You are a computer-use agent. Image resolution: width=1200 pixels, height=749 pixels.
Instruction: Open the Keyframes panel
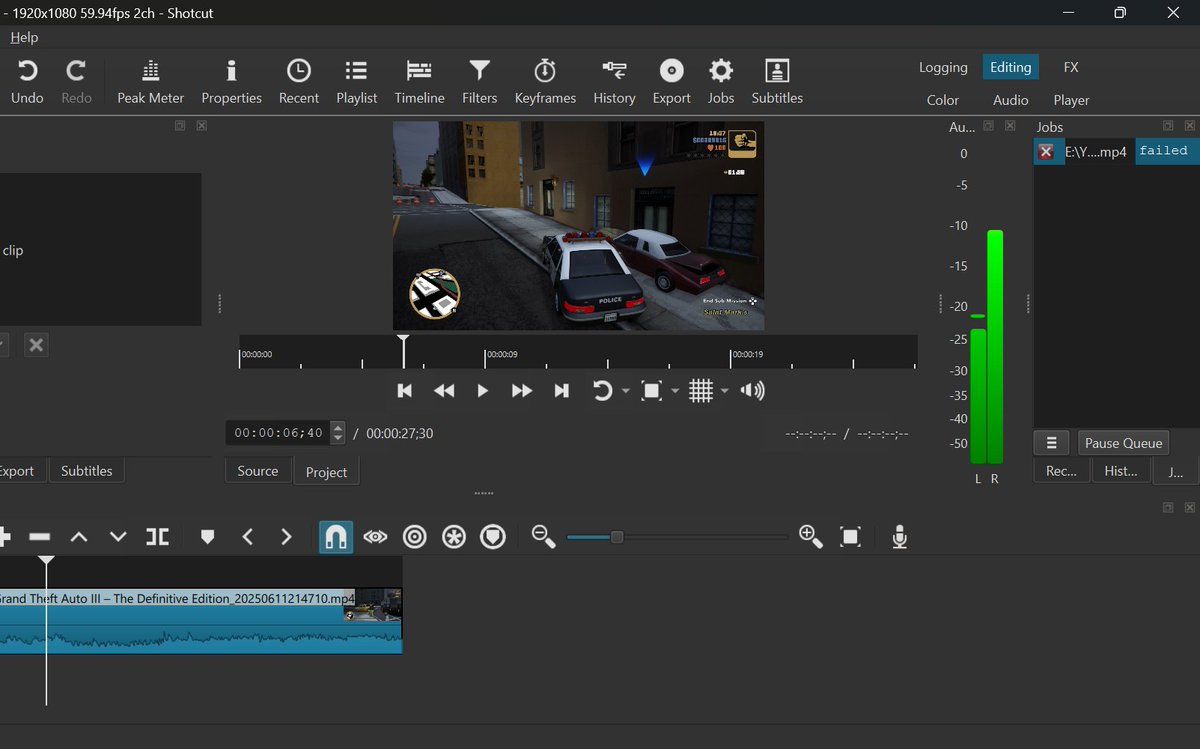545,82
